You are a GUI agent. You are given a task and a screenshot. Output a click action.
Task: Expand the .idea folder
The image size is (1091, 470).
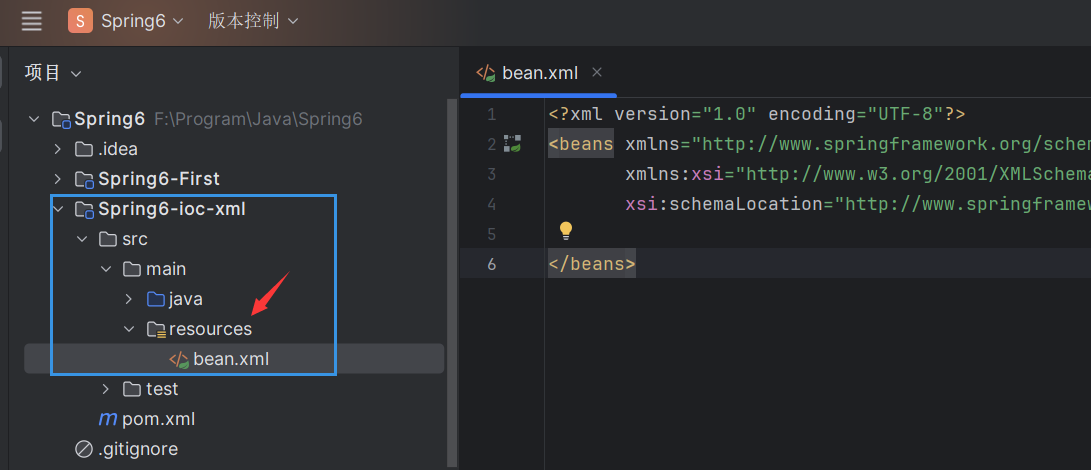coord(58,150)
